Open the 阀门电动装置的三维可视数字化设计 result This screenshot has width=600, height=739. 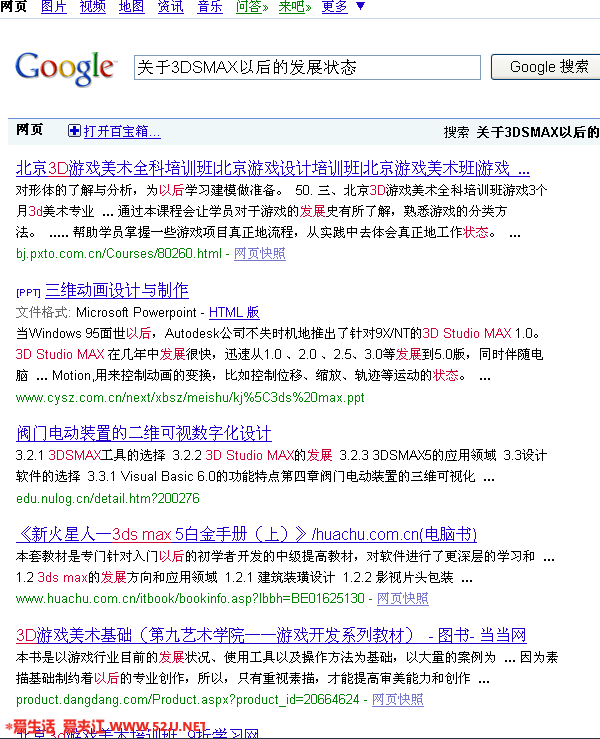(144, 433)
